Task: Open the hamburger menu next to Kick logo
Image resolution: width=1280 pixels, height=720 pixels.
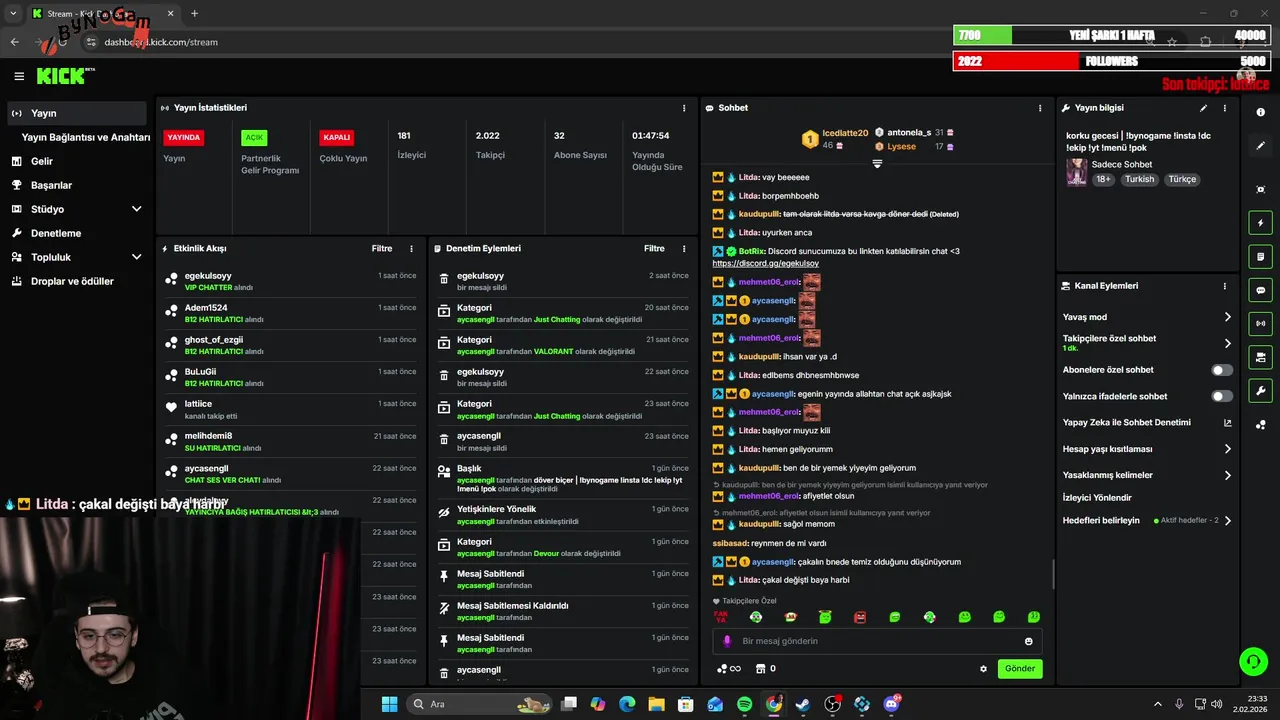Action: tap(19, 76)
